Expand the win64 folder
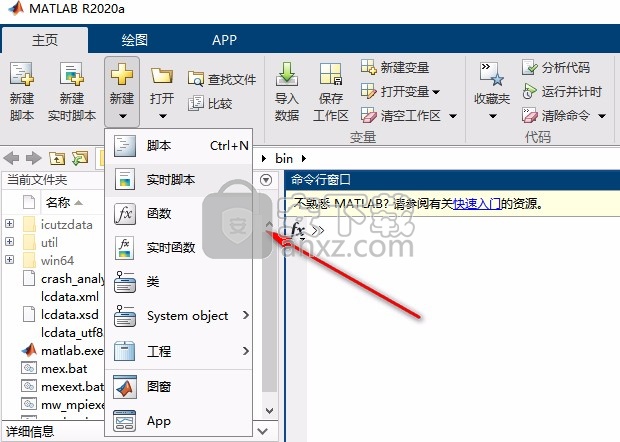Viewport: 620px width, 442px height. point(9,260)
